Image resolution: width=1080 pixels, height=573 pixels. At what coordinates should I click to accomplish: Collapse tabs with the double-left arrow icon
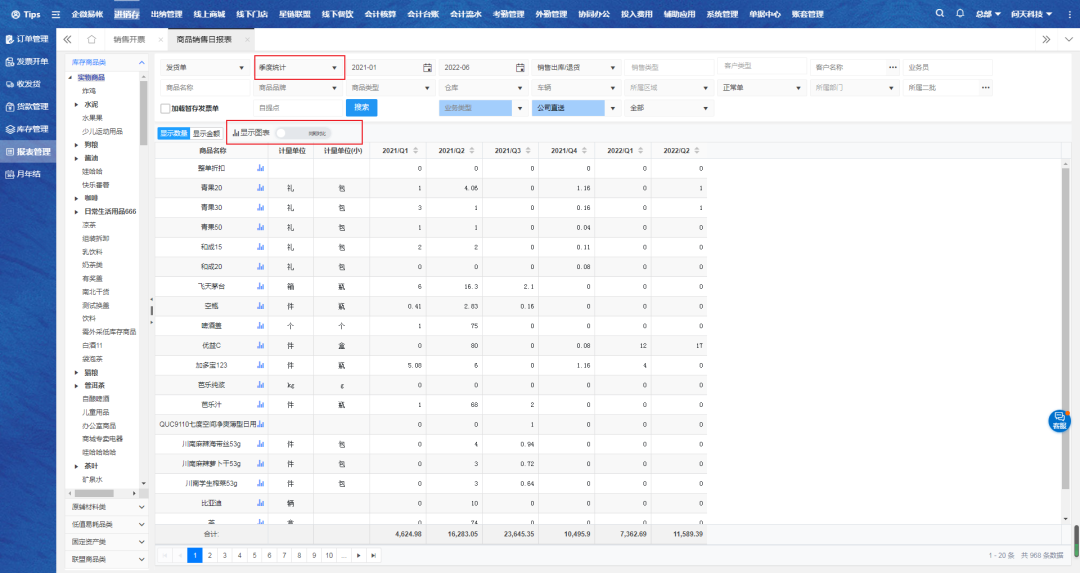pos(67,39)
